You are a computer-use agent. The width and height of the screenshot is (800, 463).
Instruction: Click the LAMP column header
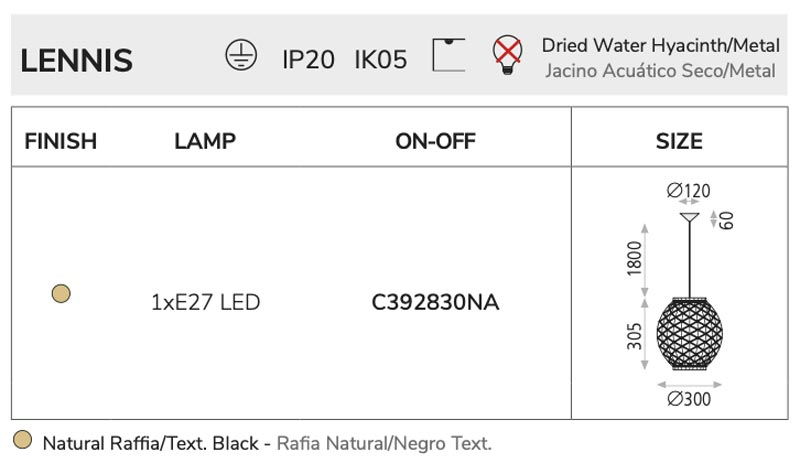(205, 141)
